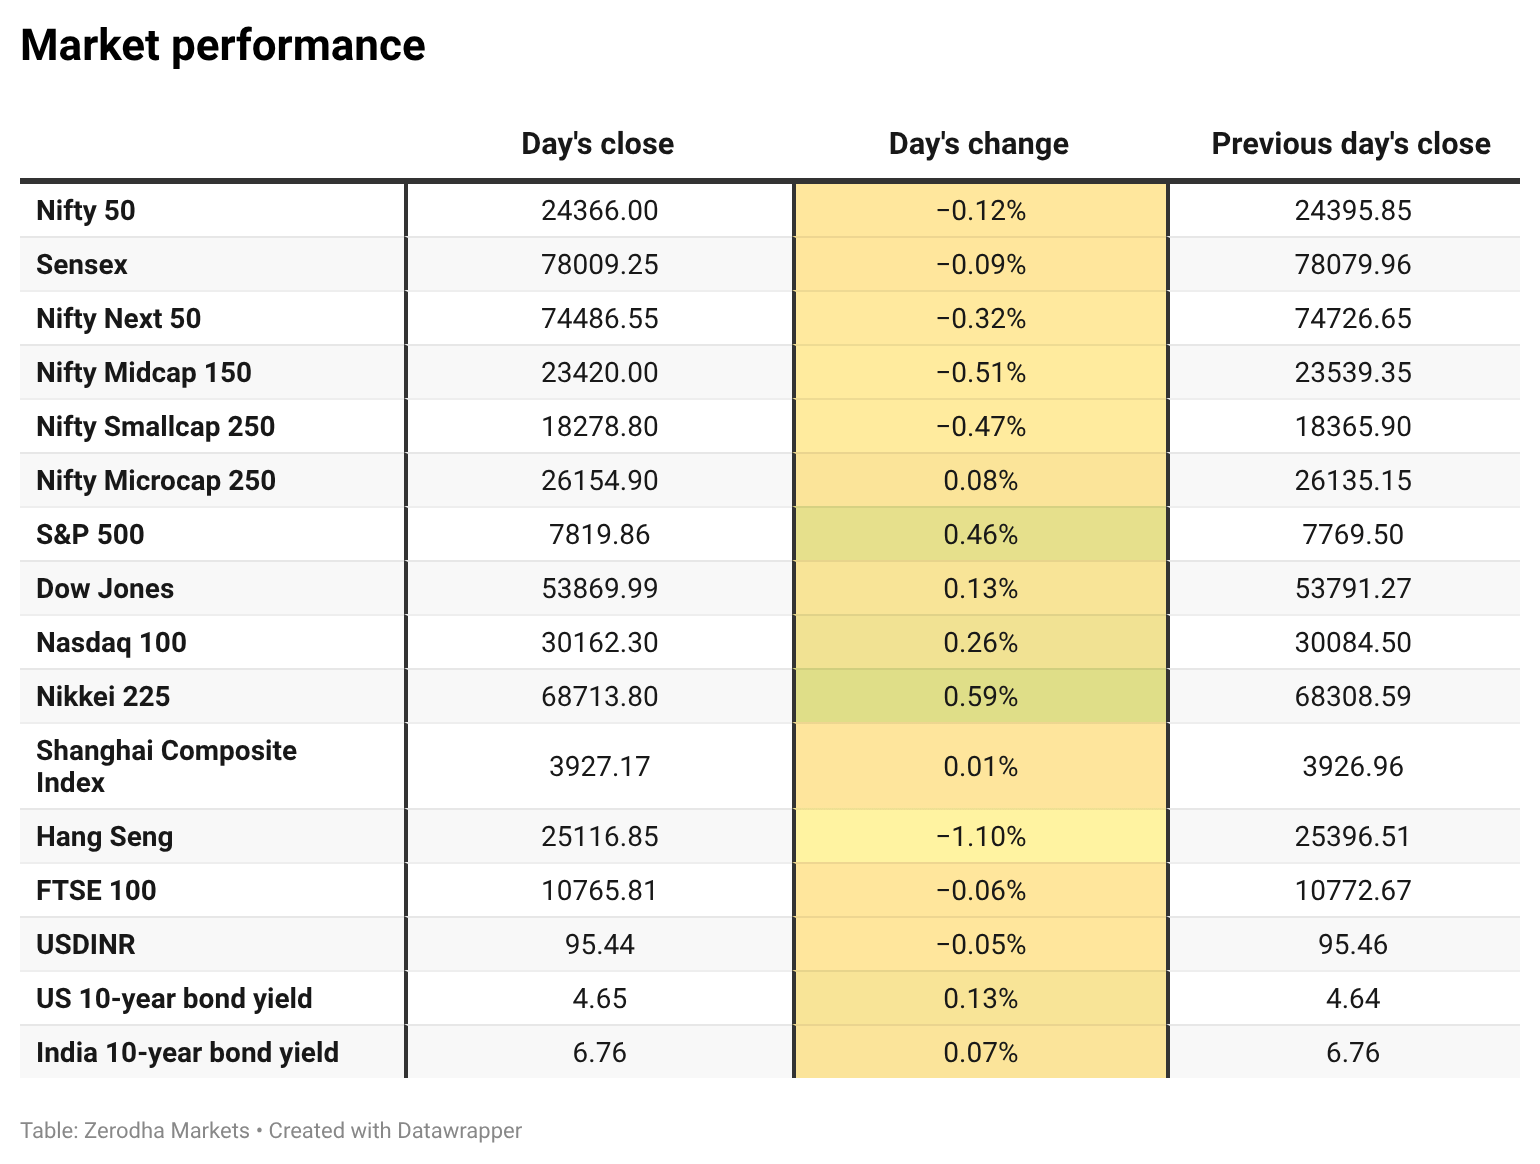Select the Sensex row label
Screen dimensions: 1540x1164
(x=82, y=265)
